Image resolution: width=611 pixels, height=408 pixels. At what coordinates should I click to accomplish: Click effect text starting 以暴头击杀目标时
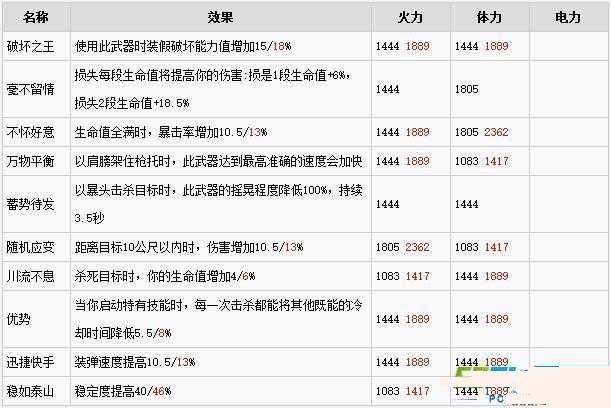point(219,204)
